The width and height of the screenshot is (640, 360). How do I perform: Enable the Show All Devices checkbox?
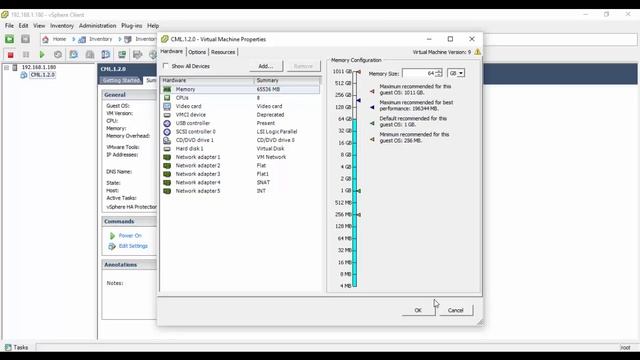(x=165, y=66)
